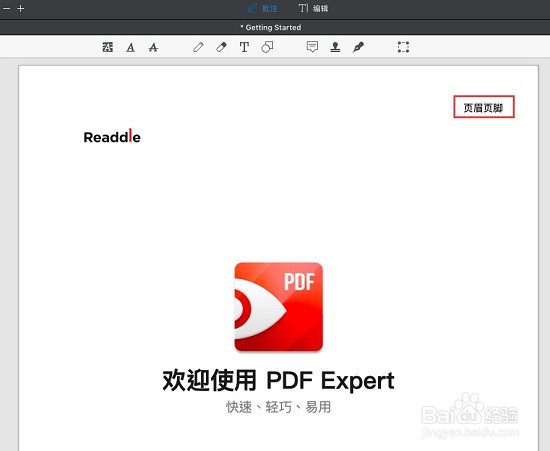Select the shapes tool

pos(267,47)
